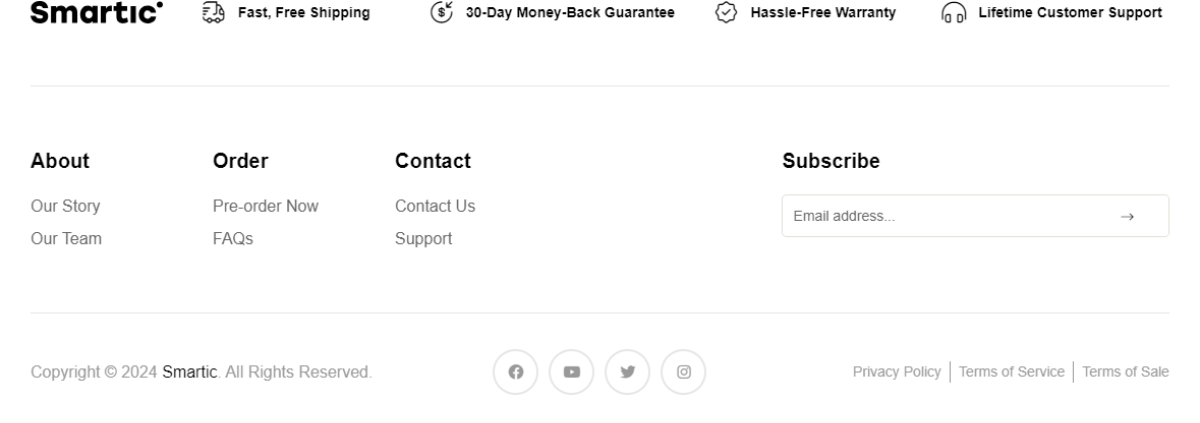Open the YouTube social icon
Viewport: 1200px width, 423px height.
coord(572,372)
